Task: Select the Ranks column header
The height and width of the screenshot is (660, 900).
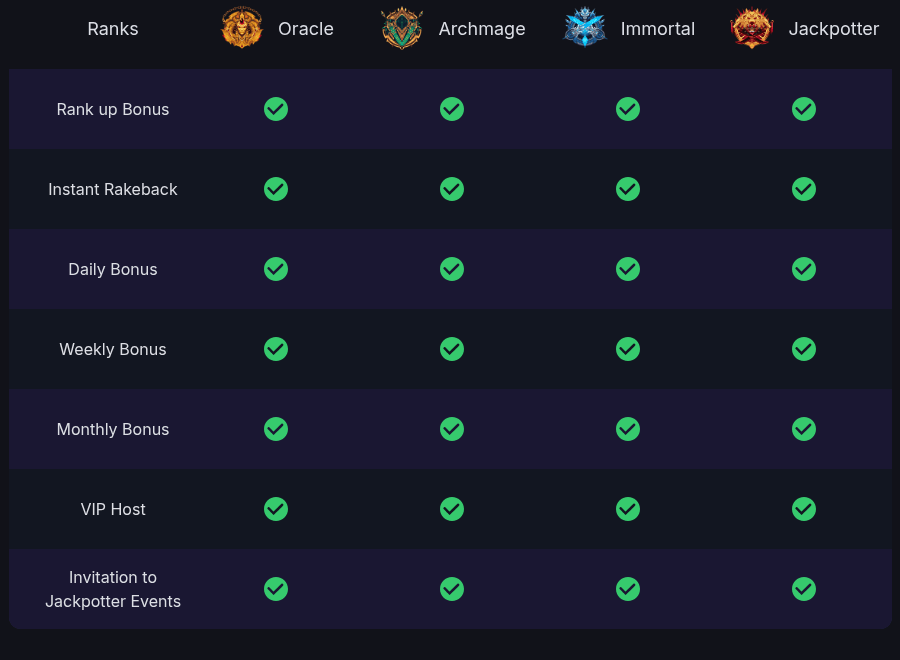Action: 113,29
